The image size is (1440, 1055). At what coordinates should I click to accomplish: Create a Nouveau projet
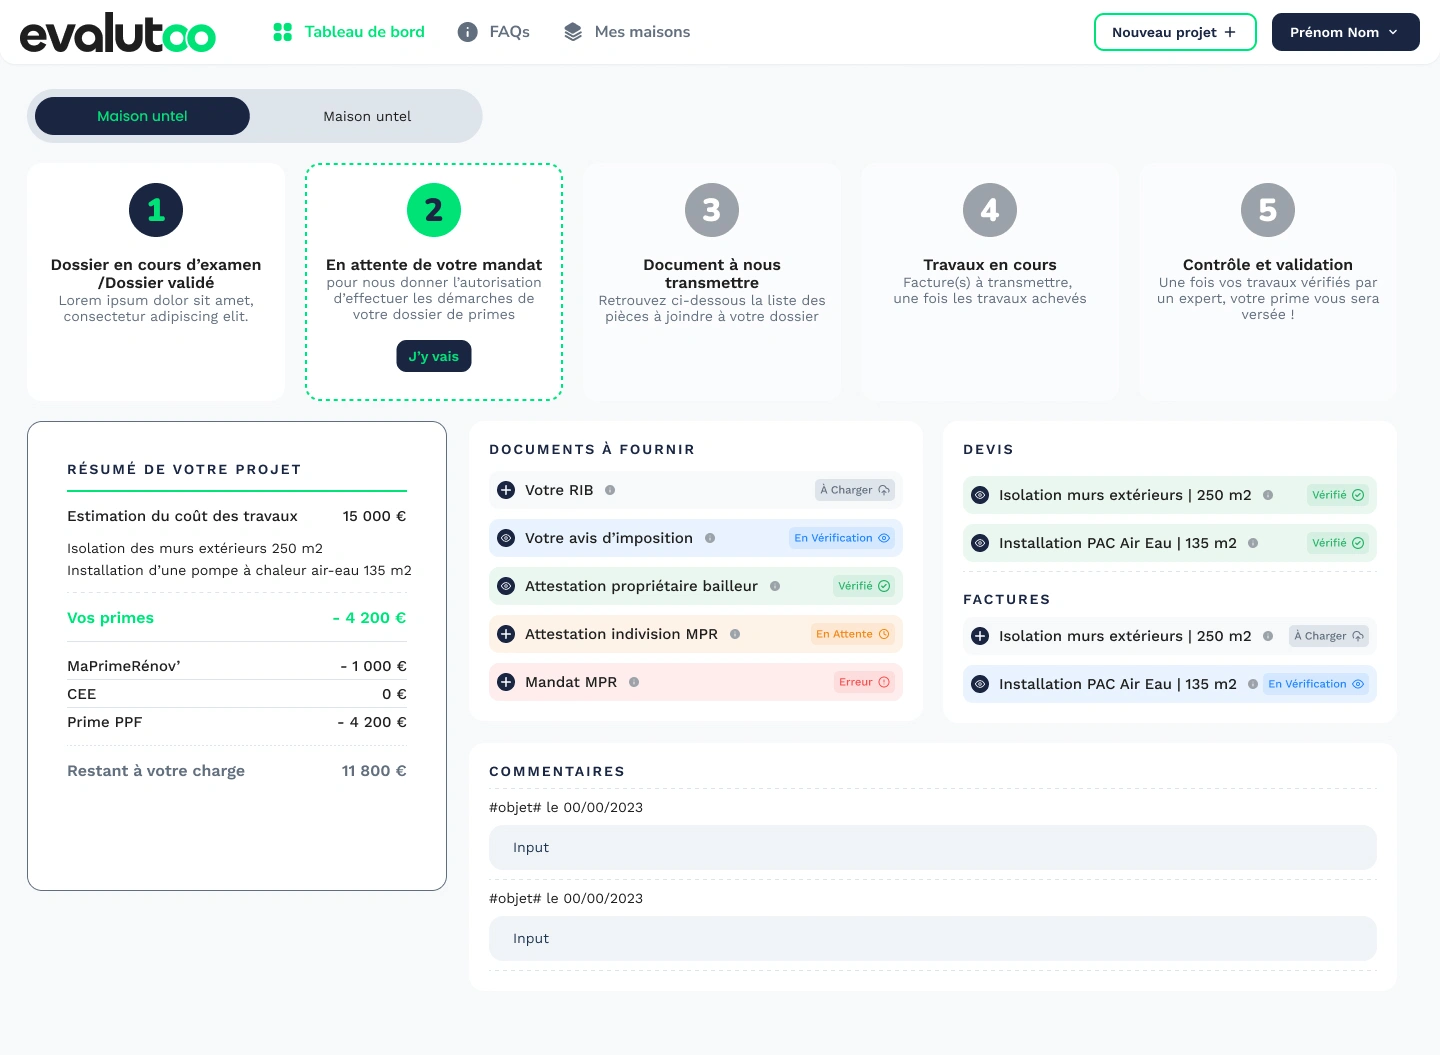(x=1175, y=32)
